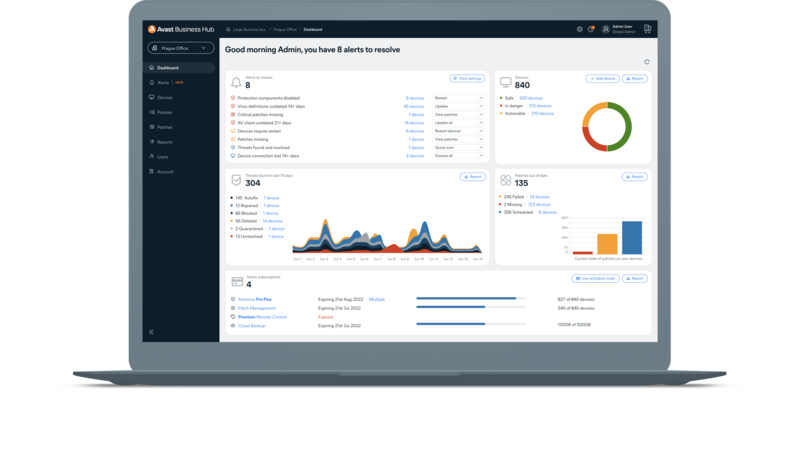This screenshot has width=800, height=458.
Task: Click the bell icon in alerts card
Action: 236,82
